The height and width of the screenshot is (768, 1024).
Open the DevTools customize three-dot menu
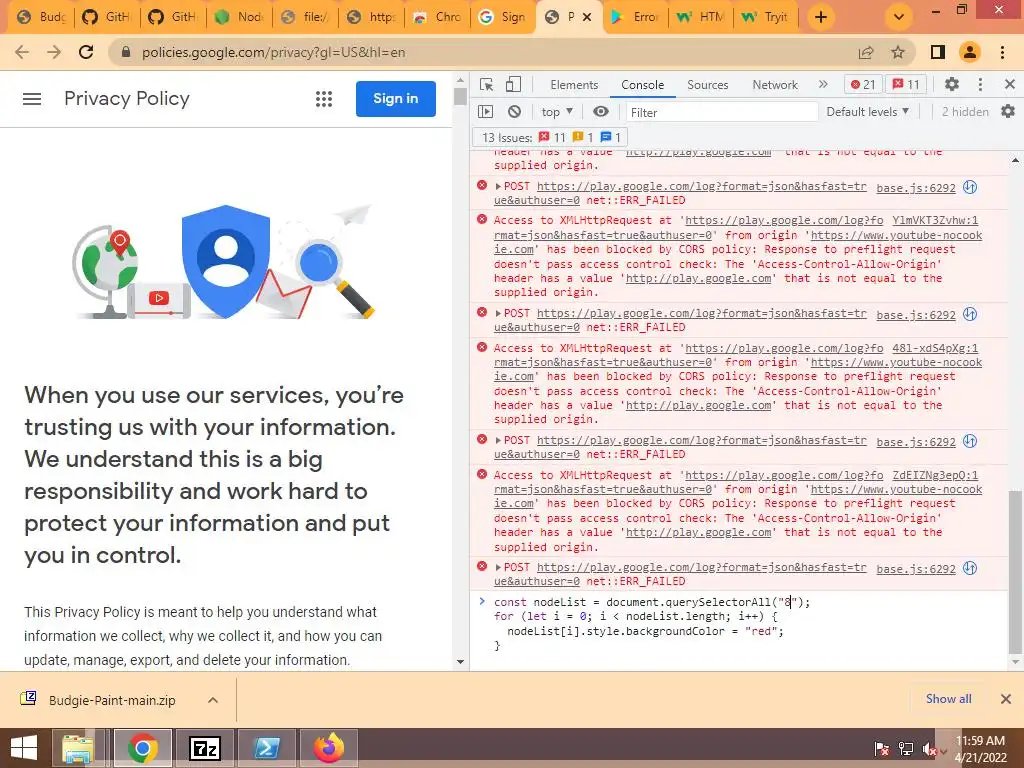pyautogui.click(x=980, y=84)
